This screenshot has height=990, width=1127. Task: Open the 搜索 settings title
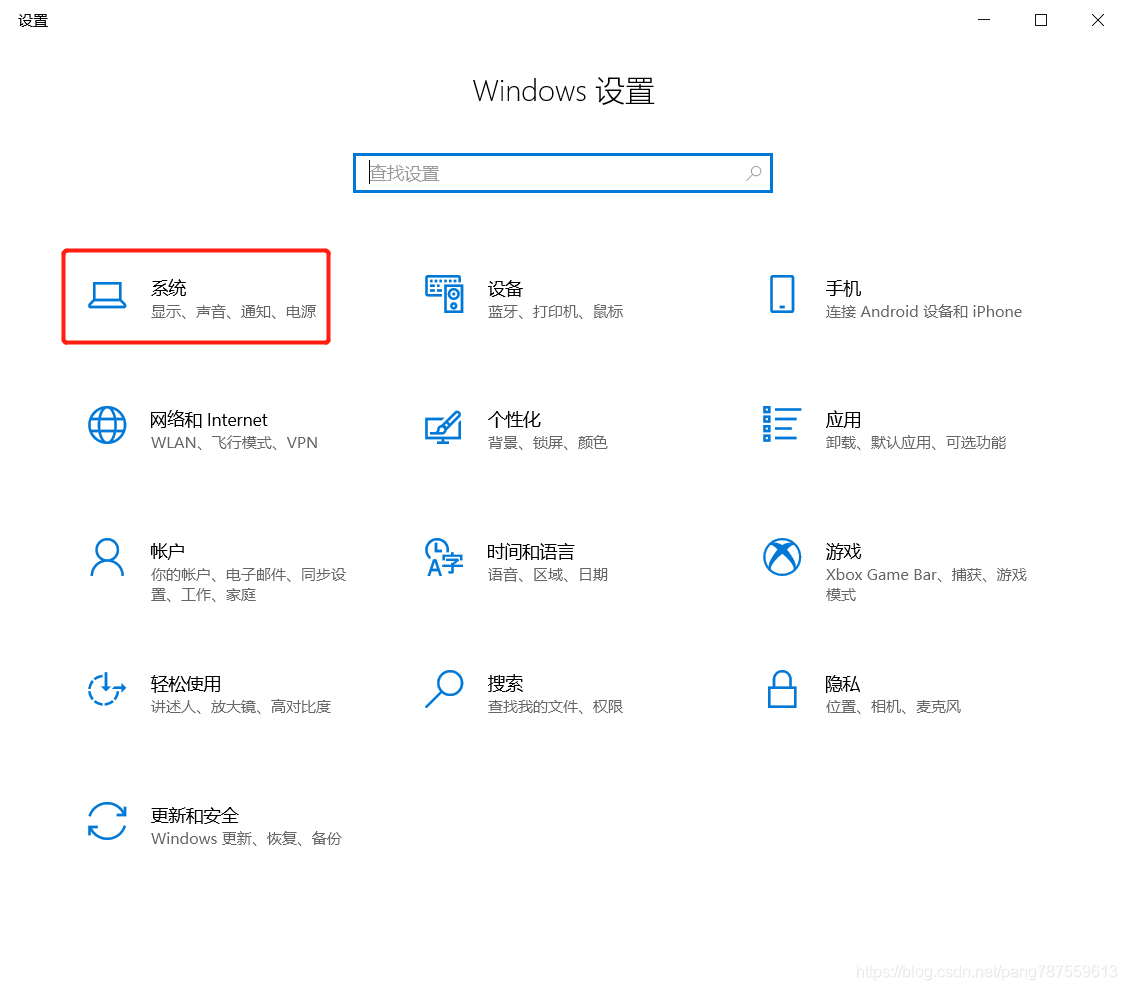click(505, 684)
